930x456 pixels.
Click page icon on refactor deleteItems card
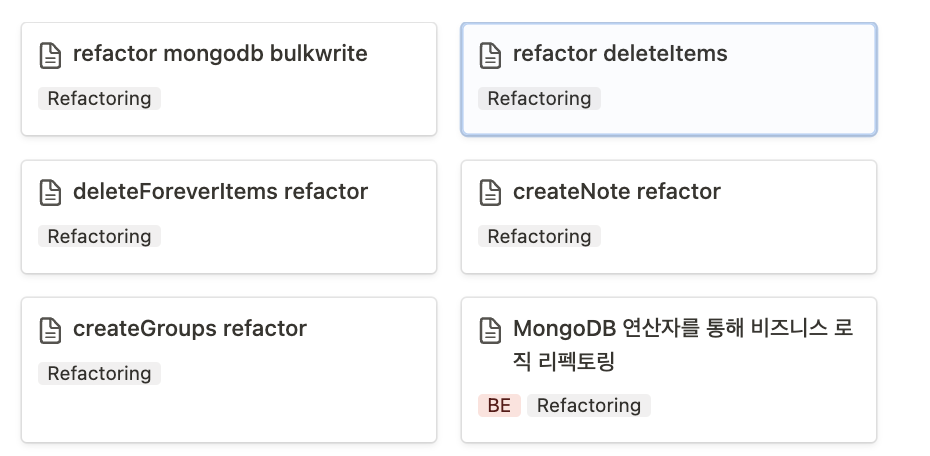pyautogui.click(x=491, y=55)
